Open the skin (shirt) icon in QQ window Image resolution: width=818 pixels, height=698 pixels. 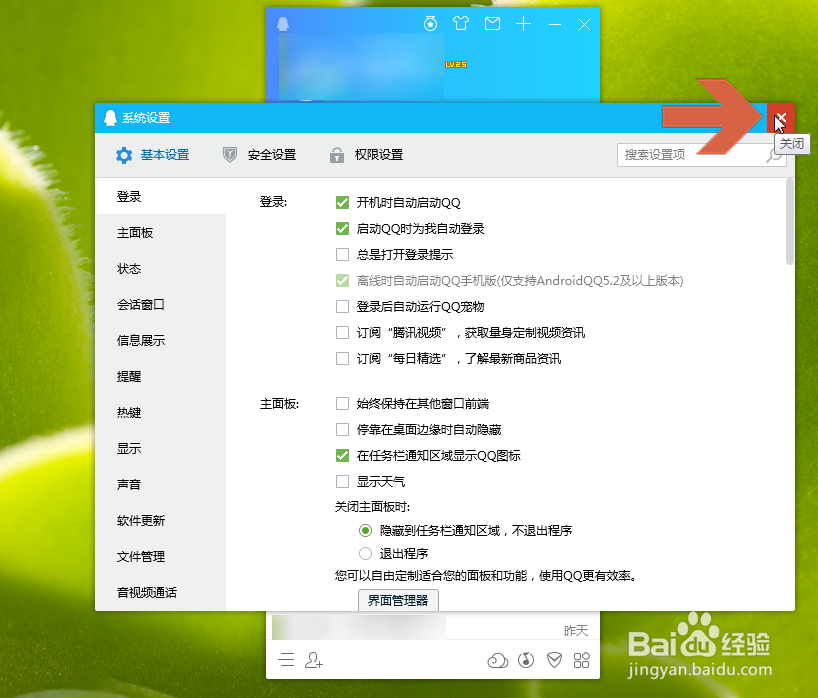tap(461, 23)
